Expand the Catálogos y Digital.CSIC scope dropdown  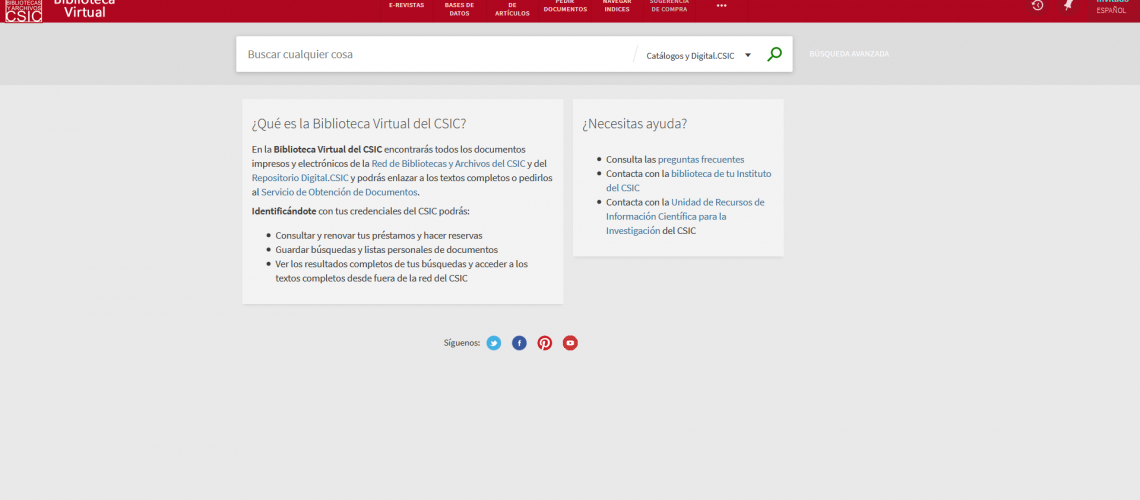(698, 55)
